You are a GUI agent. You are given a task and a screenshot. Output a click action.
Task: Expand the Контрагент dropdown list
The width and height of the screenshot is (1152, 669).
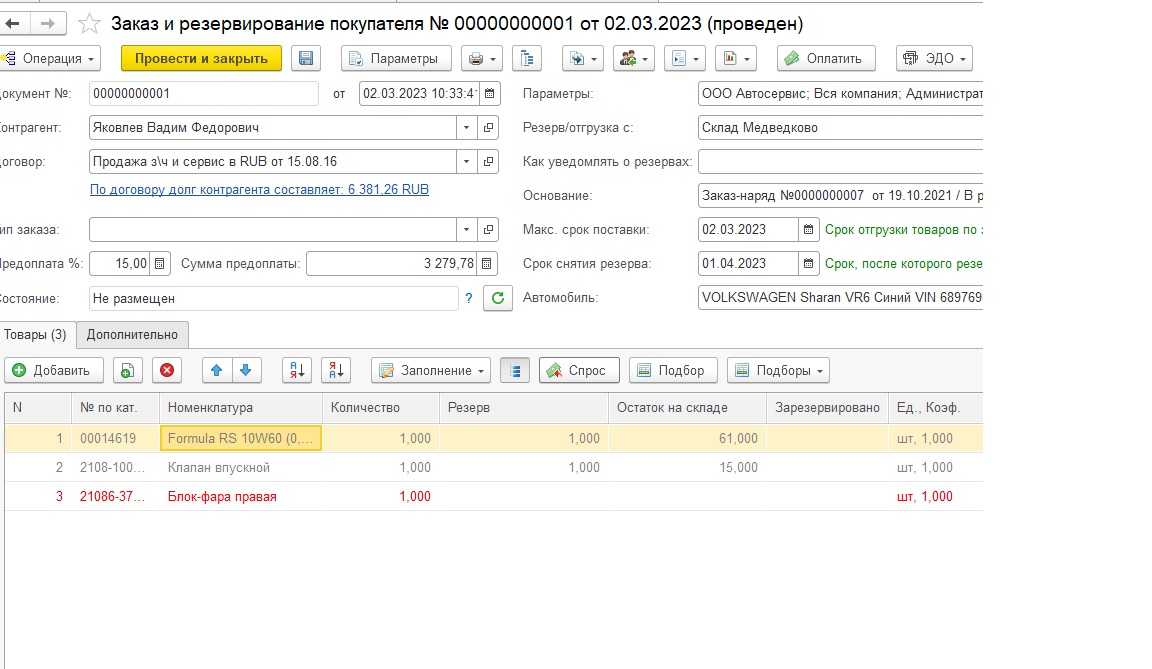[x=467, y=128]
